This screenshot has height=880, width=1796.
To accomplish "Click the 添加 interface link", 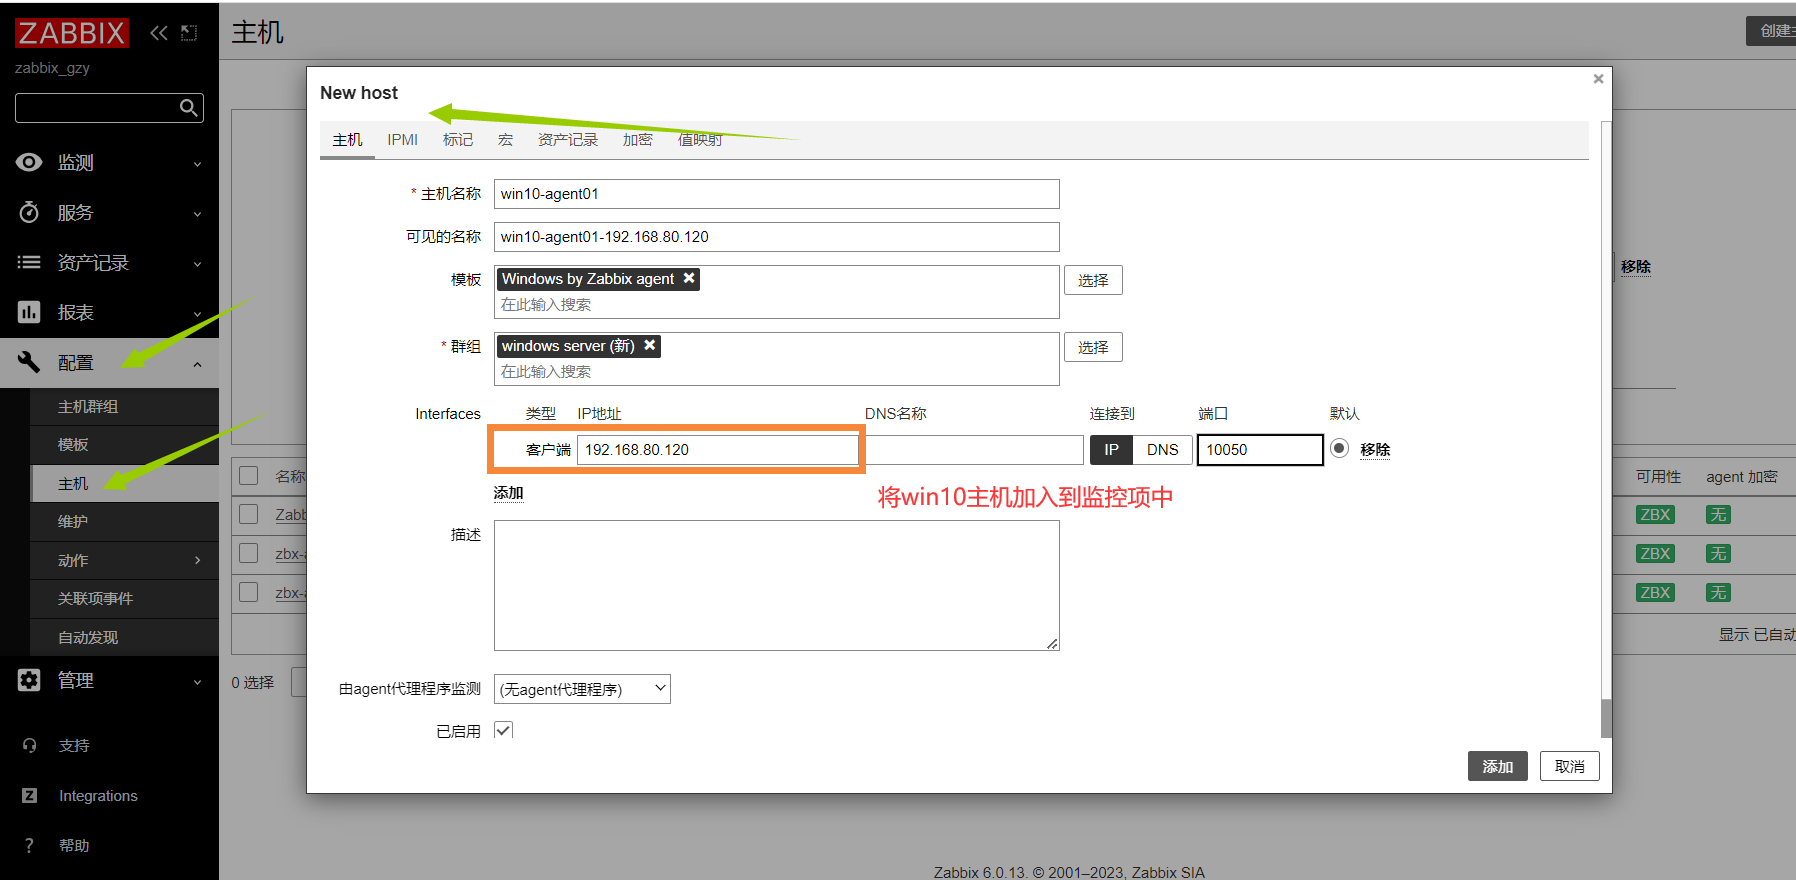I will [508, 493].
